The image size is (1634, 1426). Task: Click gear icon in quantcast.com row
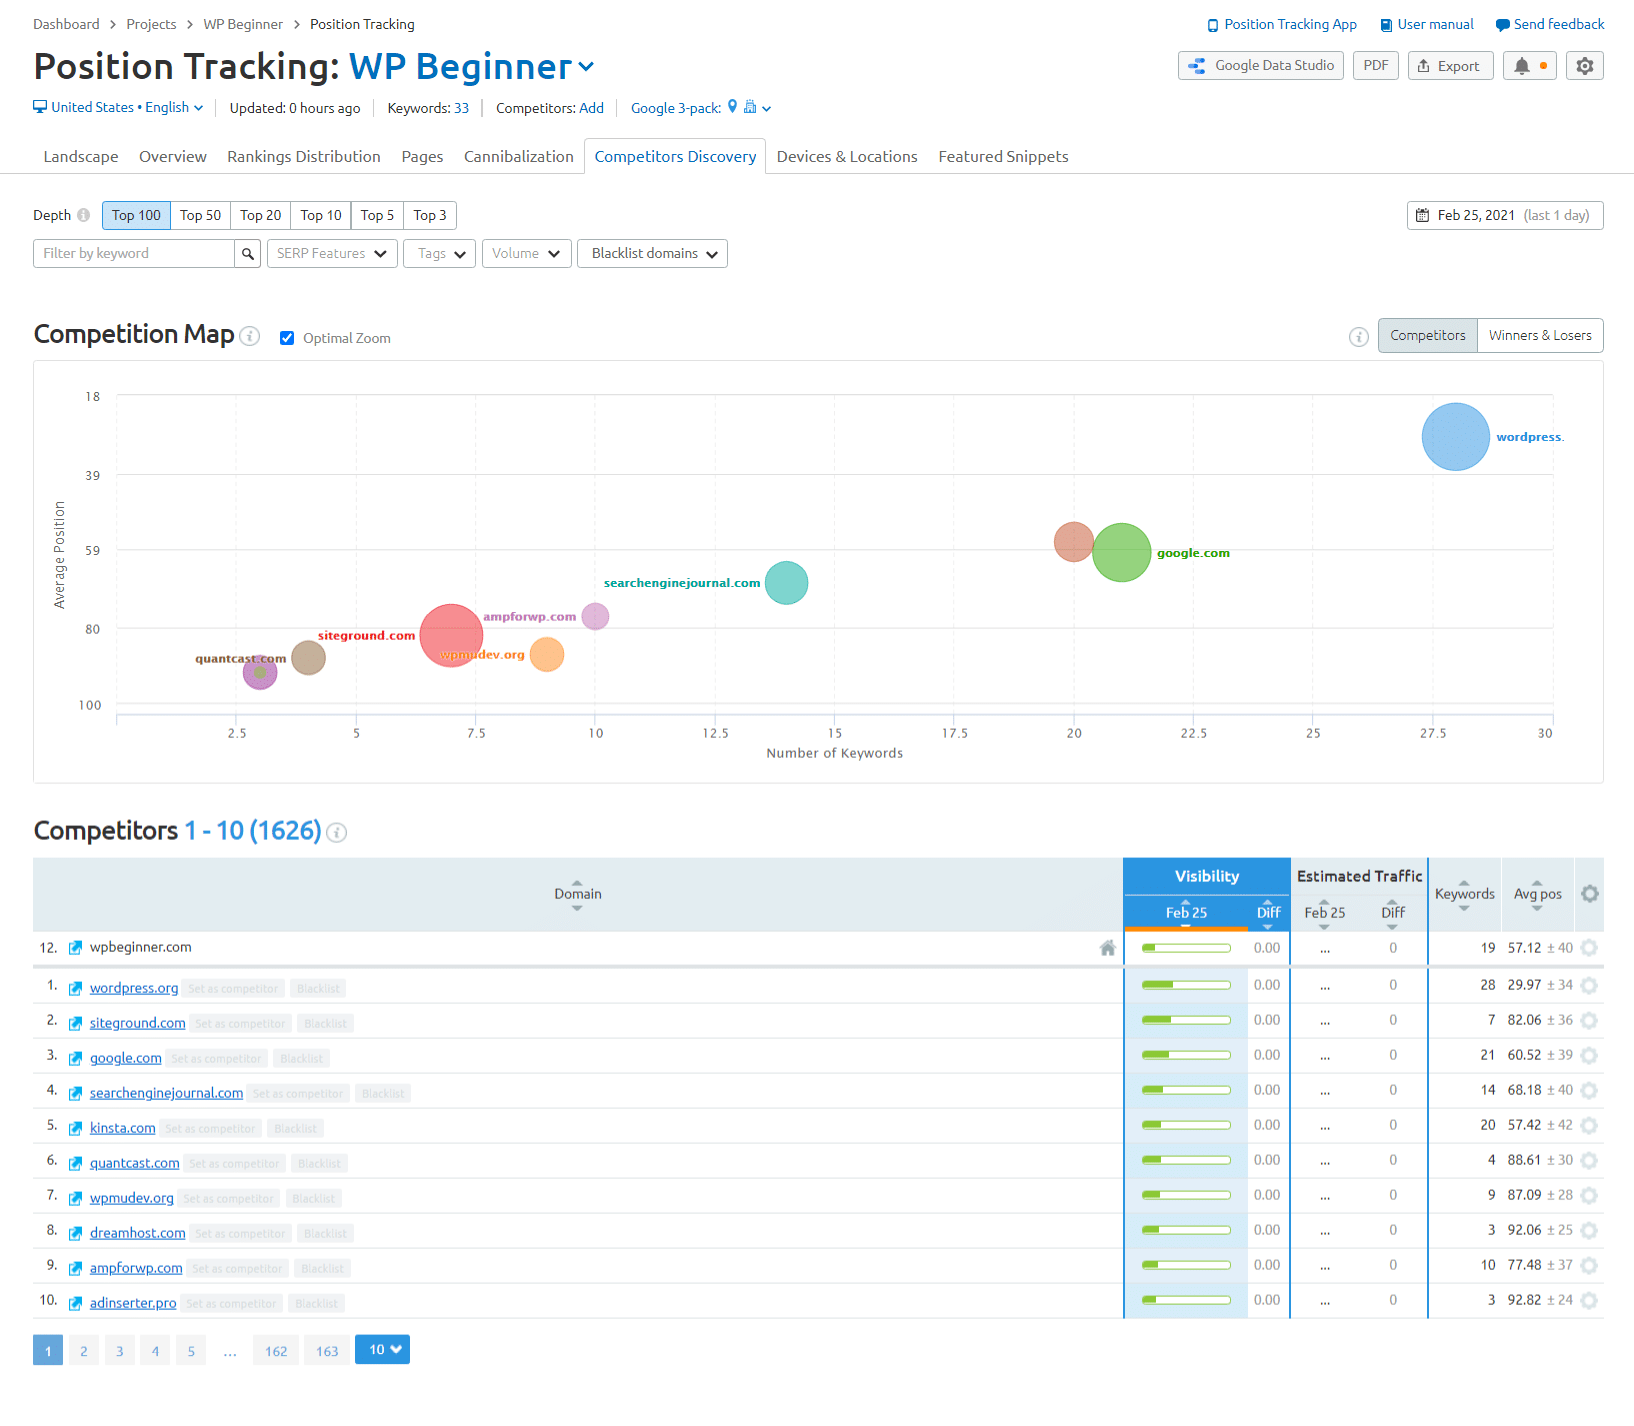[x=1589, y=1160]
